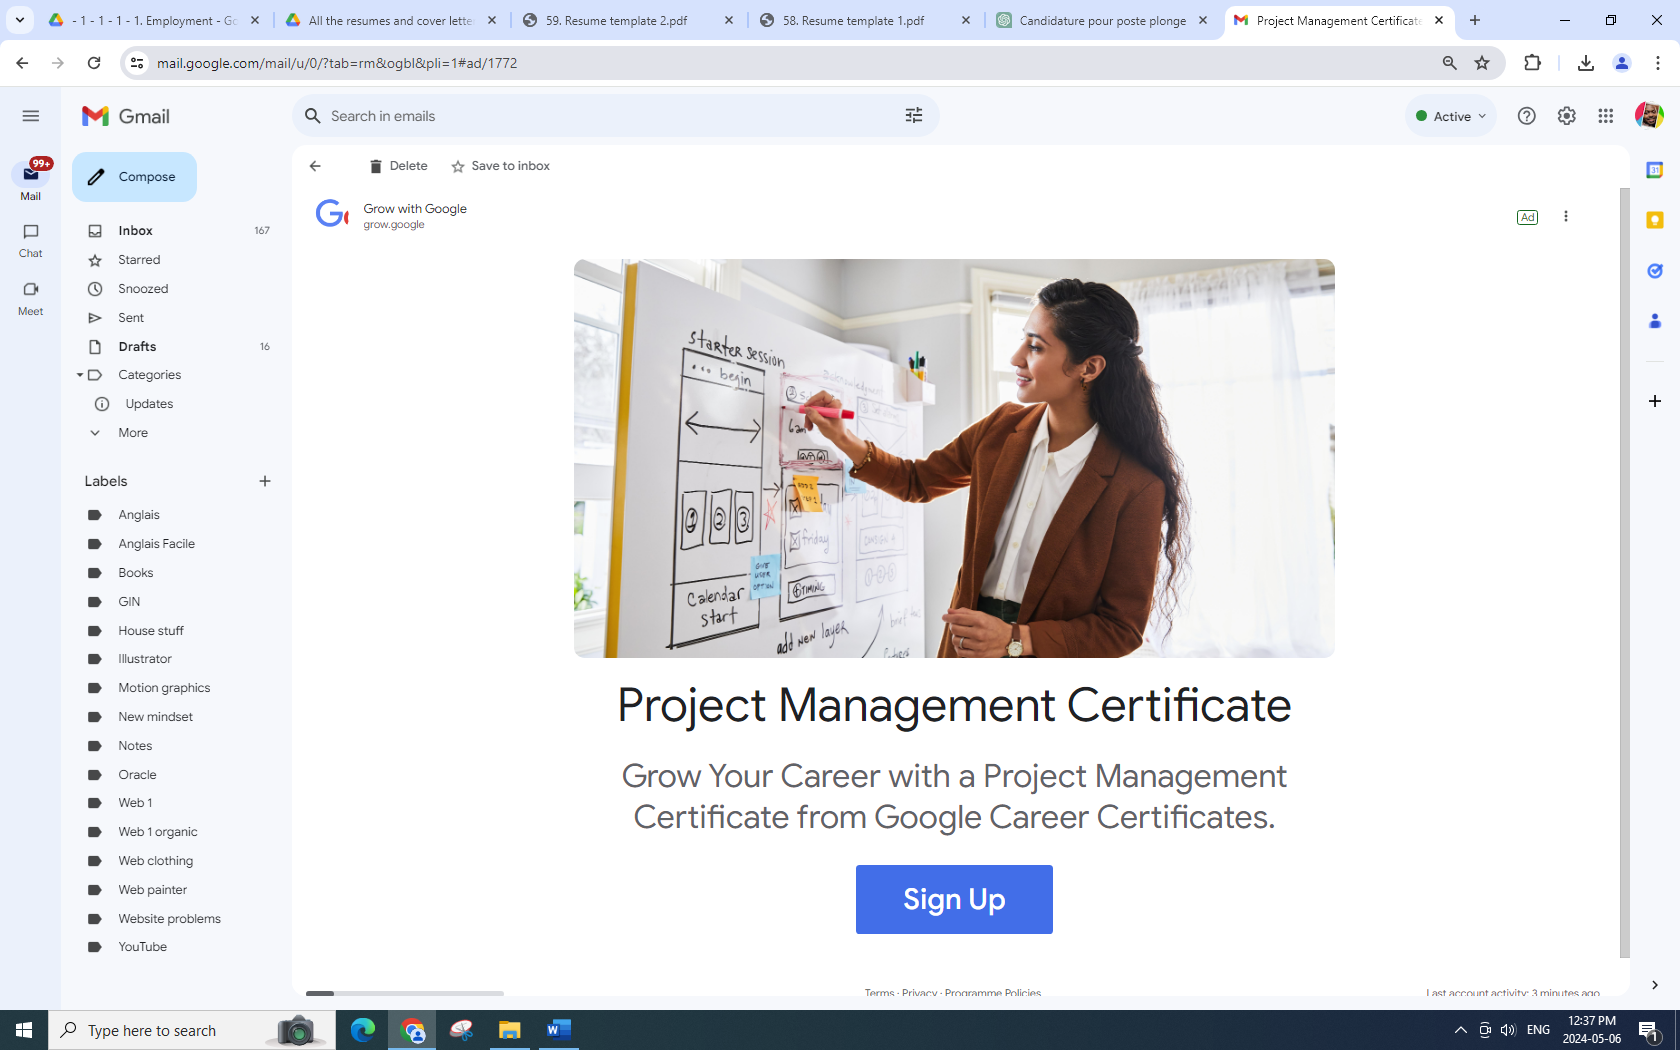Click the blue Sign Up button
This screenshot has height=1050, width=1680.
[x=953, y=899]
